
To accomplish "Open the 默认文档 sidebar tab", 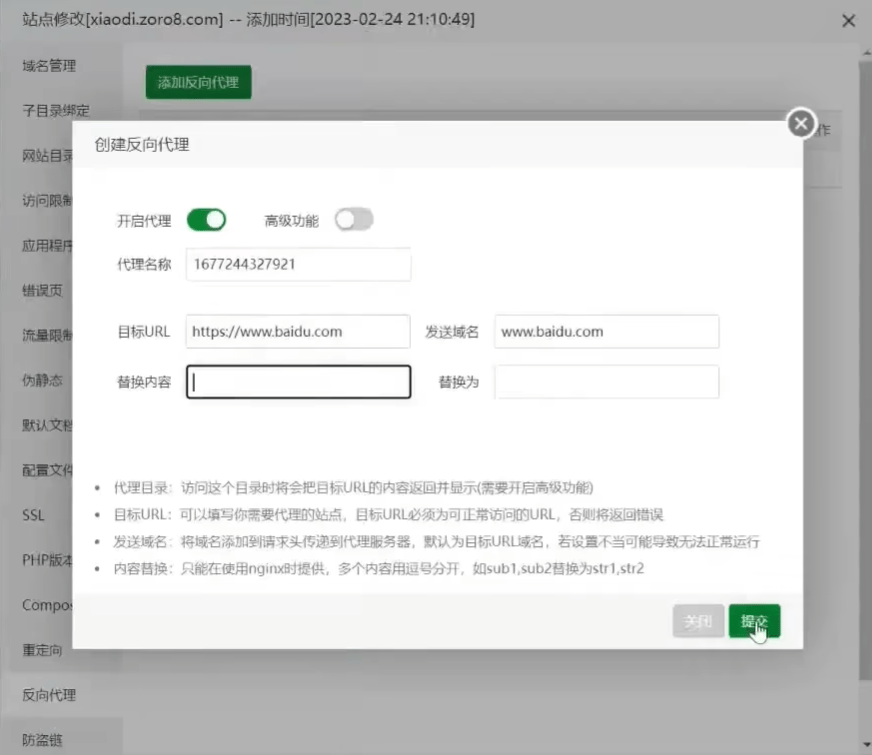I will pos(48,425).
